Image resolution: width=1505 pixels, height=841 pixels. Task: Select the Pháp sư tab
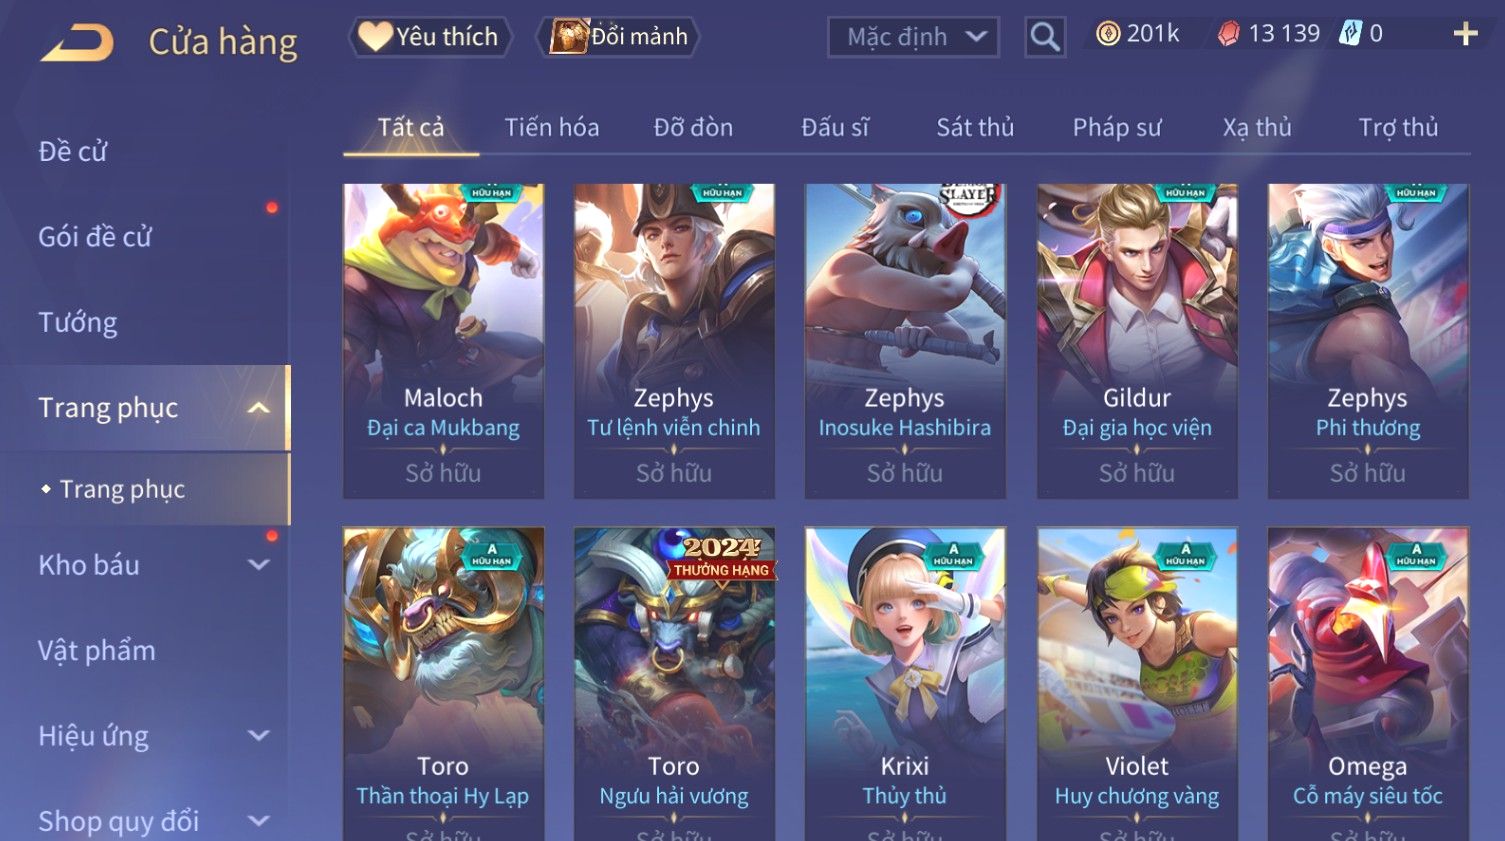pyautogui.click(x=1117, y=128)
